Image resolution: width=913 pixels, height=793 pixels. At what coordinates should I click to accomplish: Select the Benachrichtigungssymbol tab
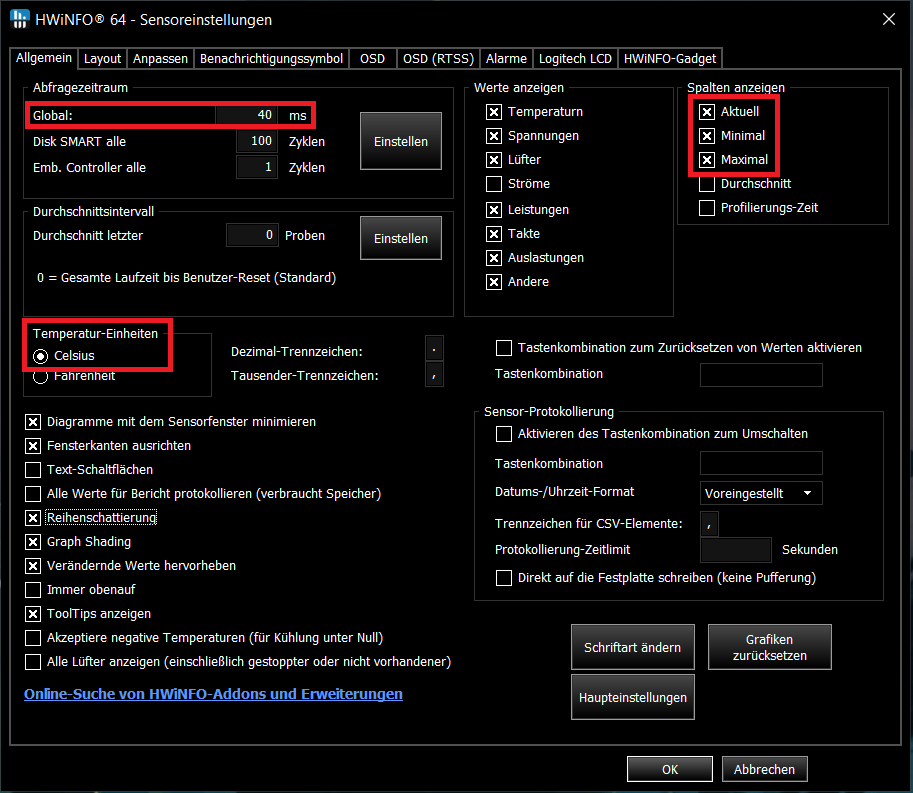coord(271,59)
